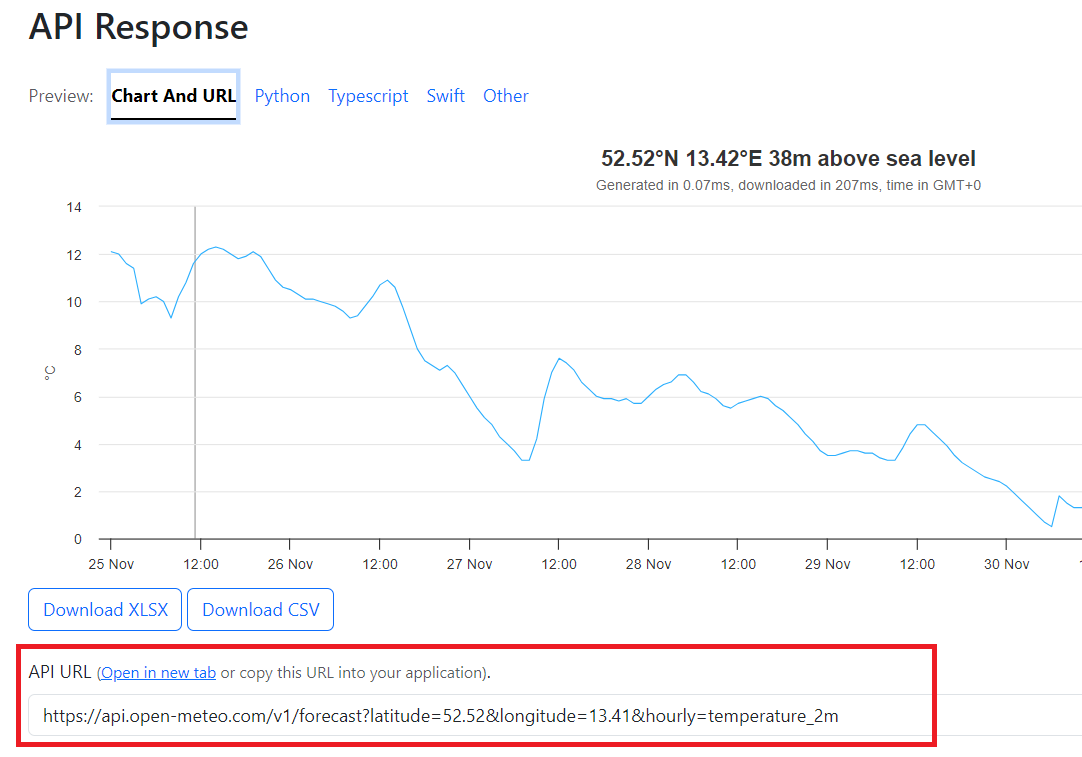This screenshot has width=1082, height=757.
Task: Select the 26 Nov axis label
Action: [x=290, y=564]
